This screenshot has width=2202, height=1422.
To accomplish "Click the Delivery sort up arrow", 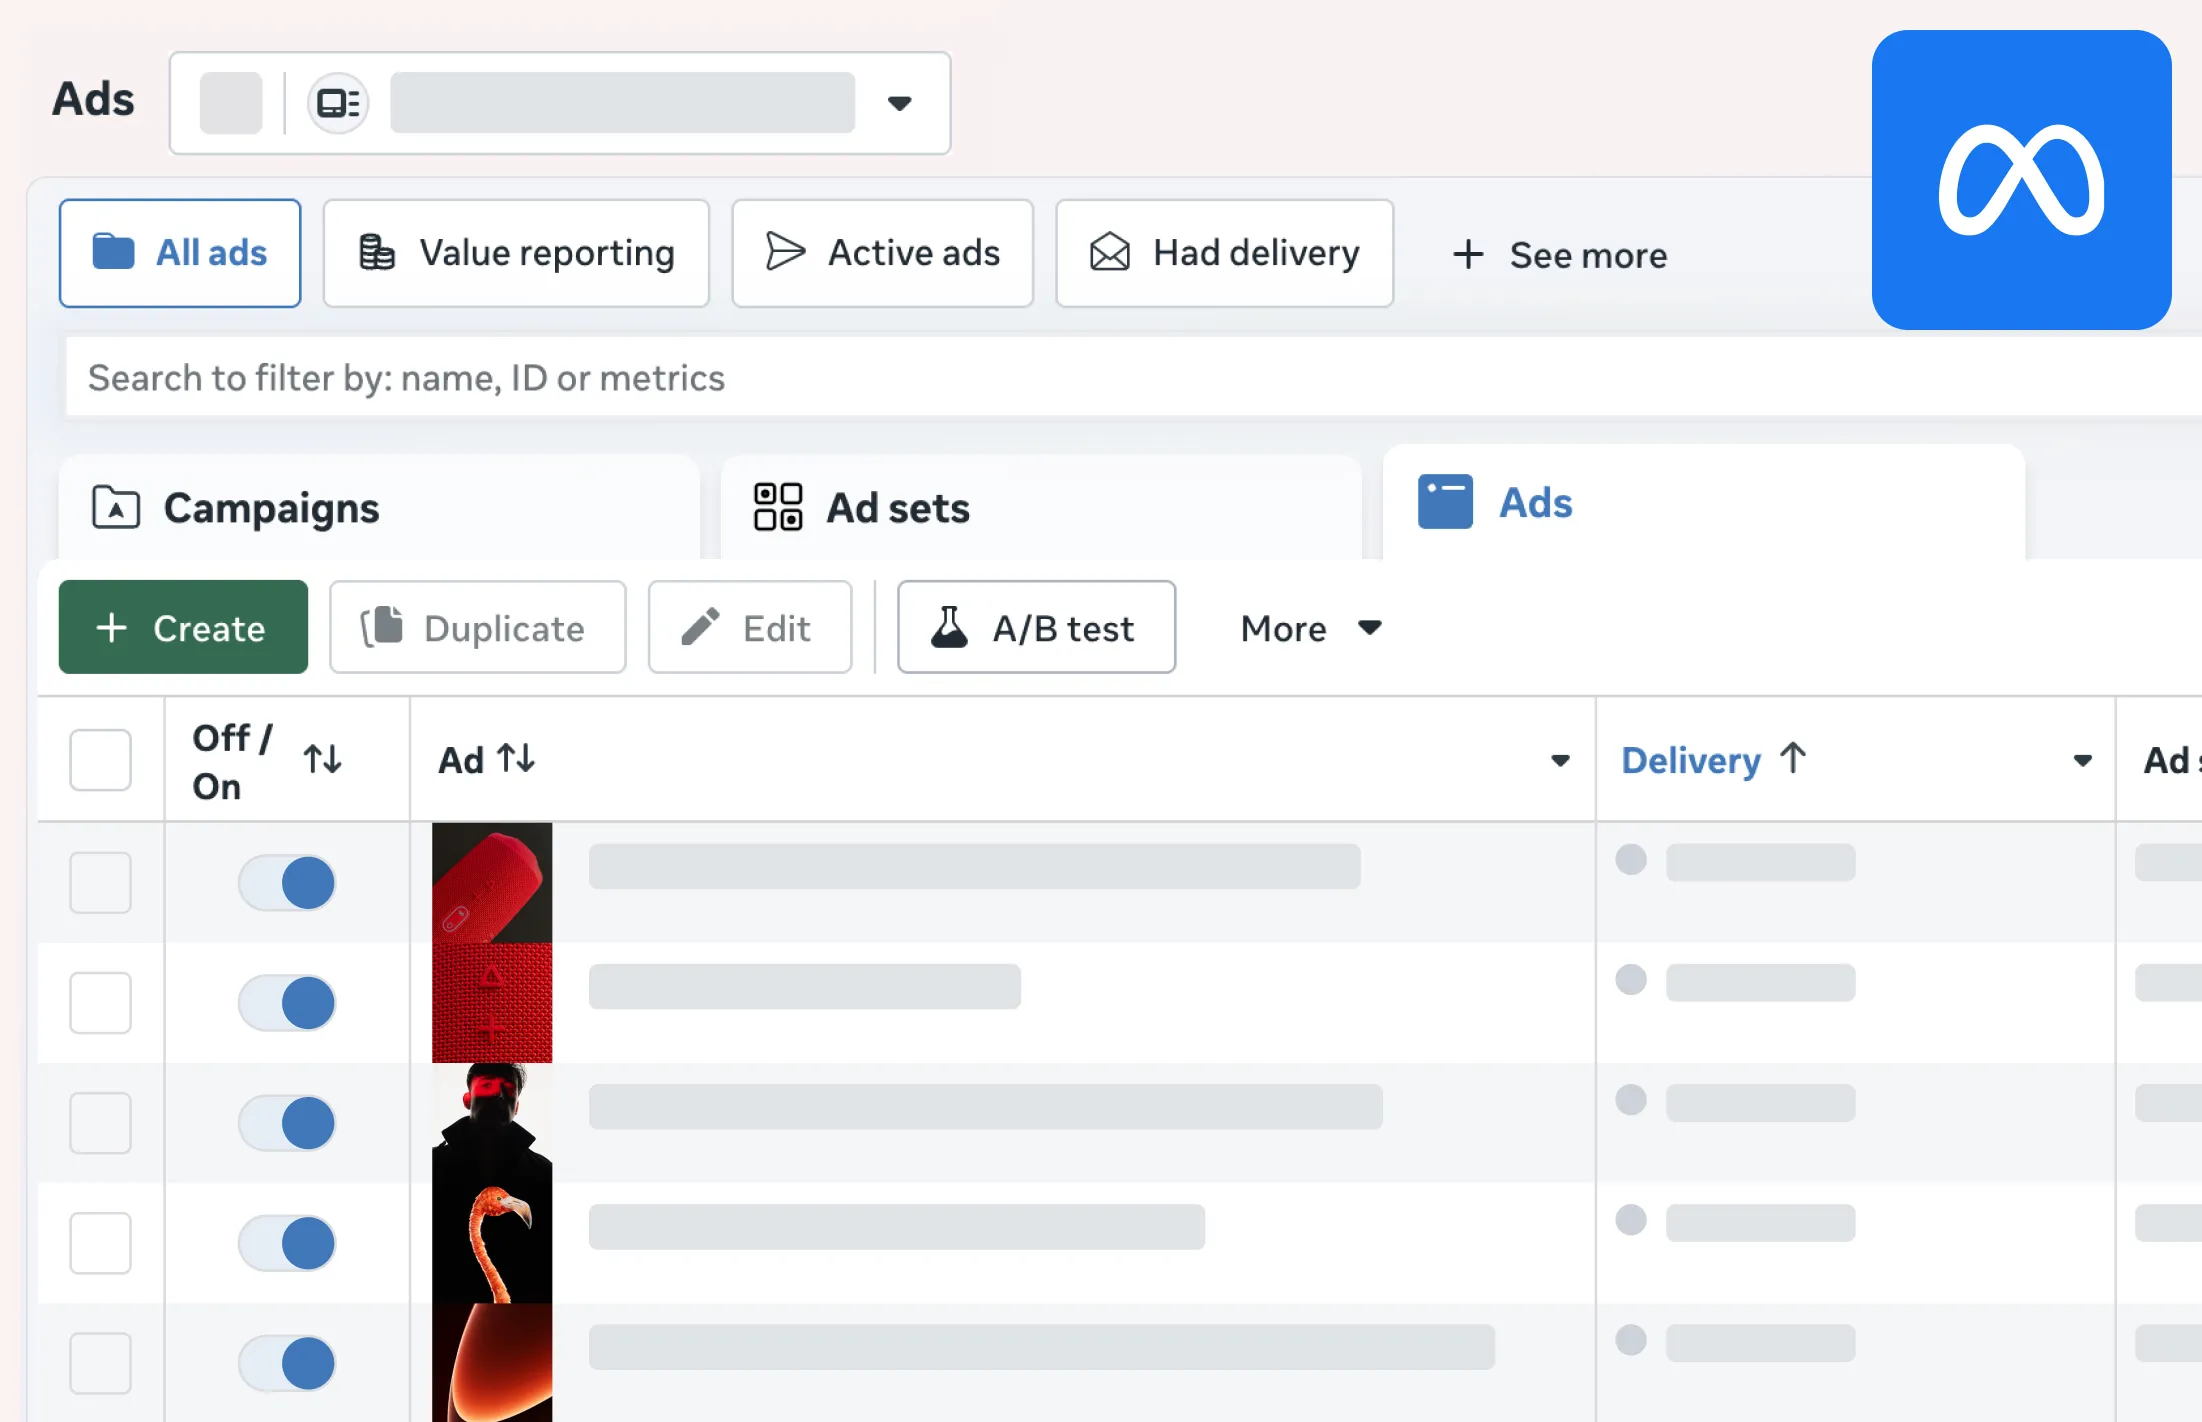I will 1792,757.
